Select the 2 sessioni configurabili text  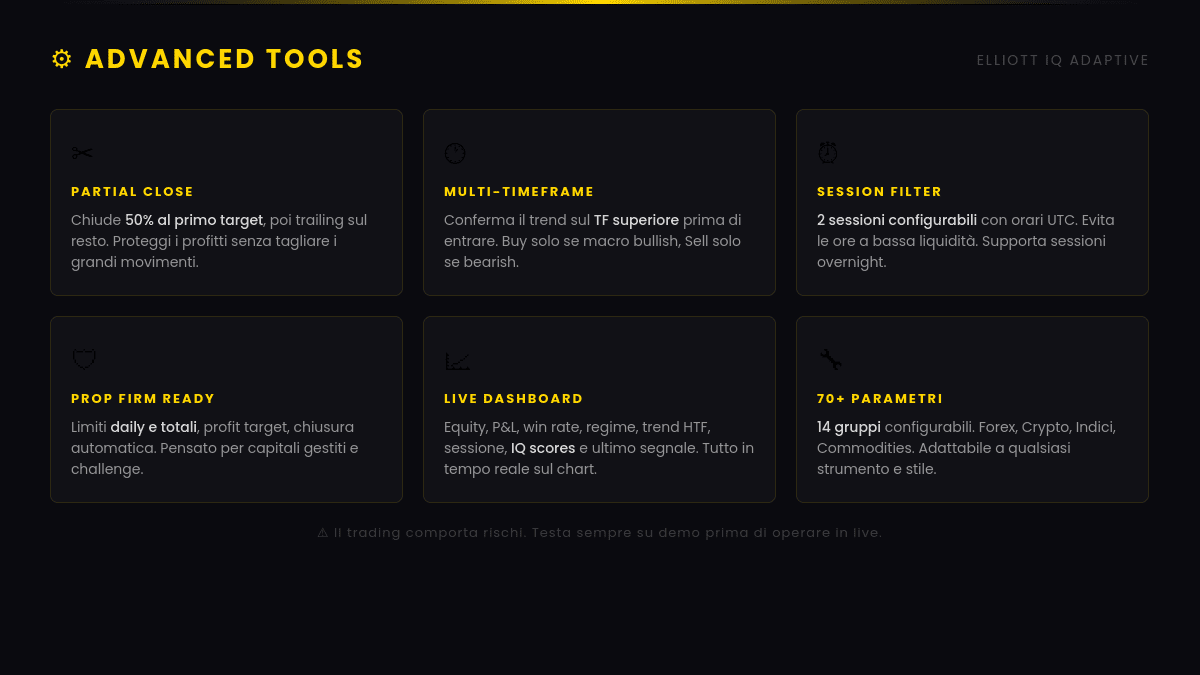(x=896, y=220)
